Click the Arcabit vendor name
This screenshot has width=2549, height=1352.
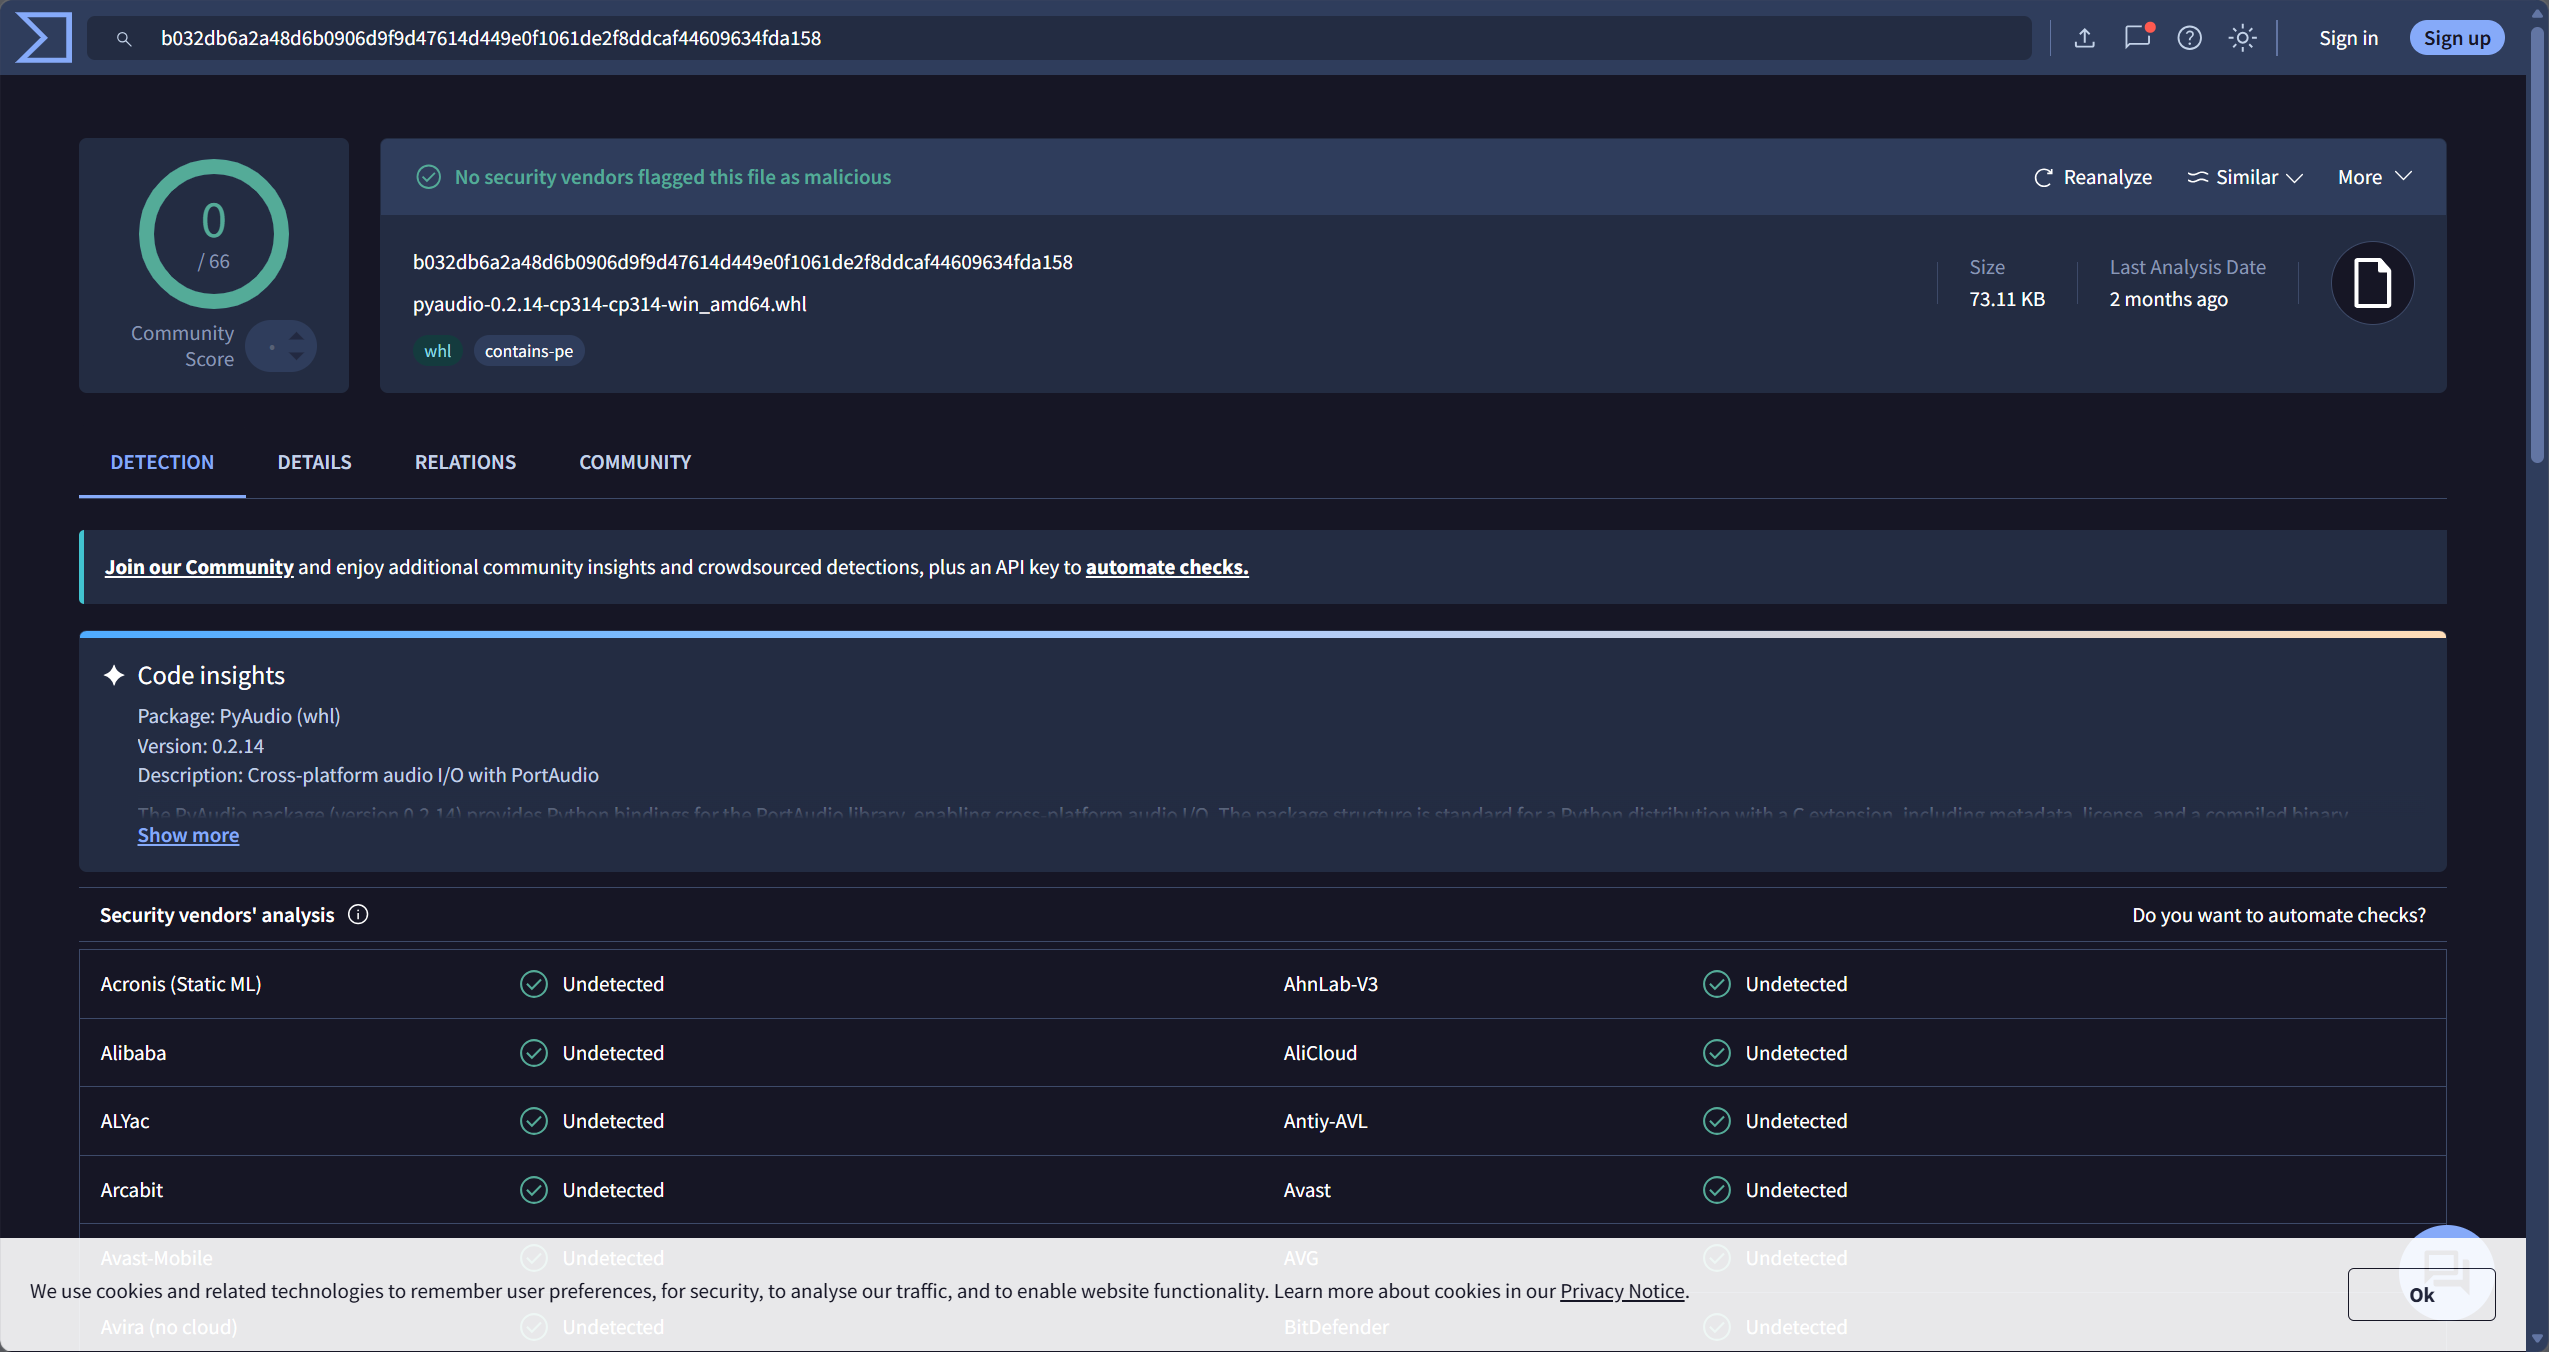(132, 1190)
